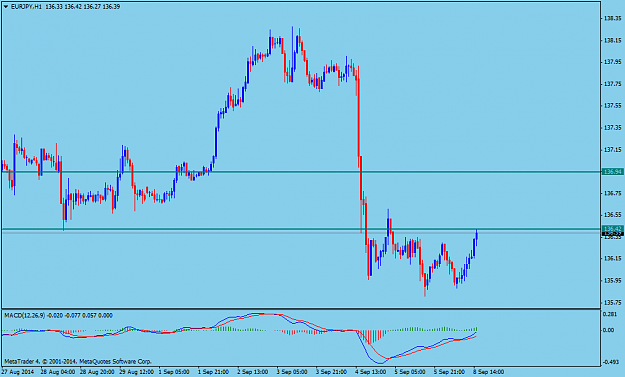The image size is (625, 377).
Task: Click the 4 Sep 13:00 time label
Action: [371, 372]
